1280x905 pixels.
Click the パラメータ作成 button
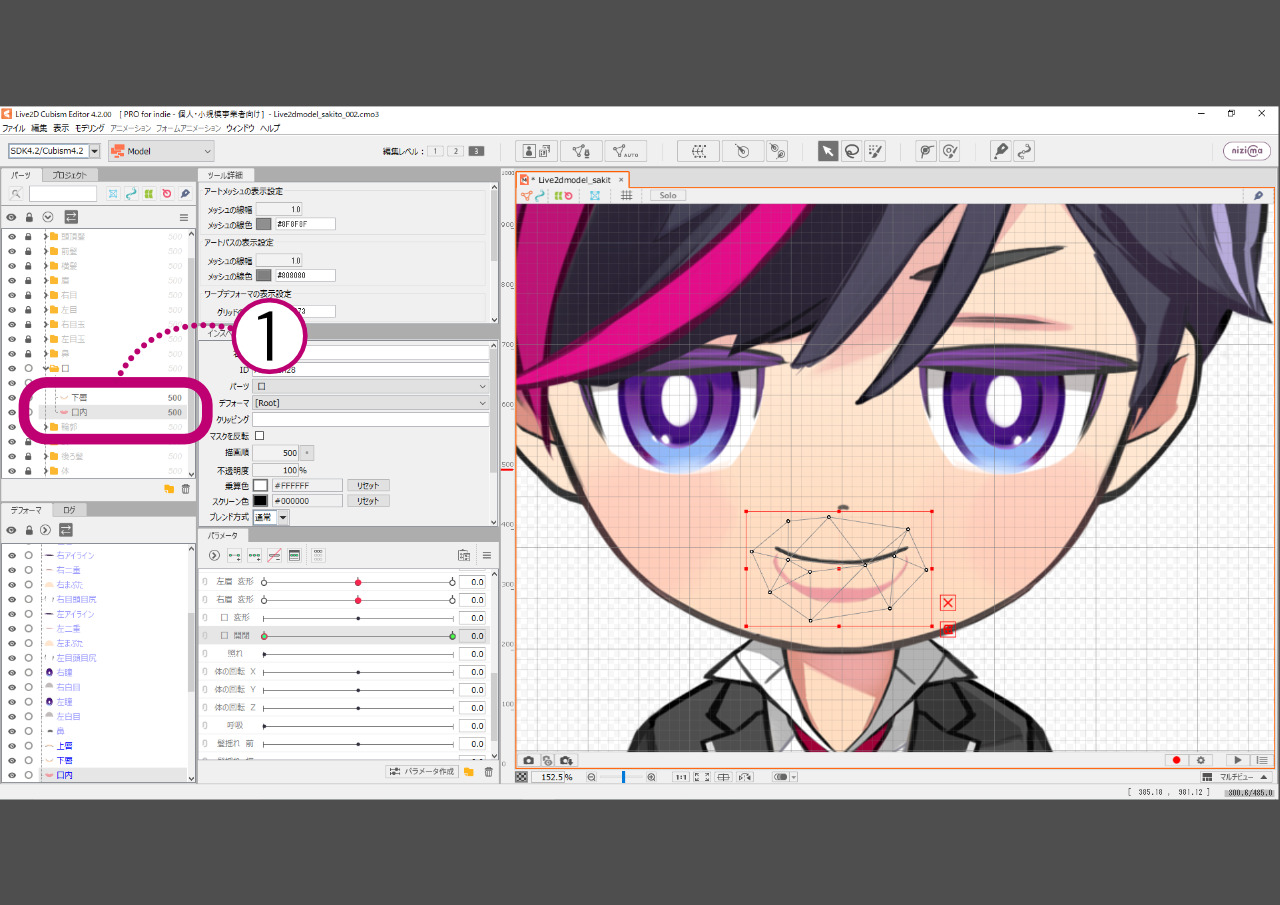(422, 772)
